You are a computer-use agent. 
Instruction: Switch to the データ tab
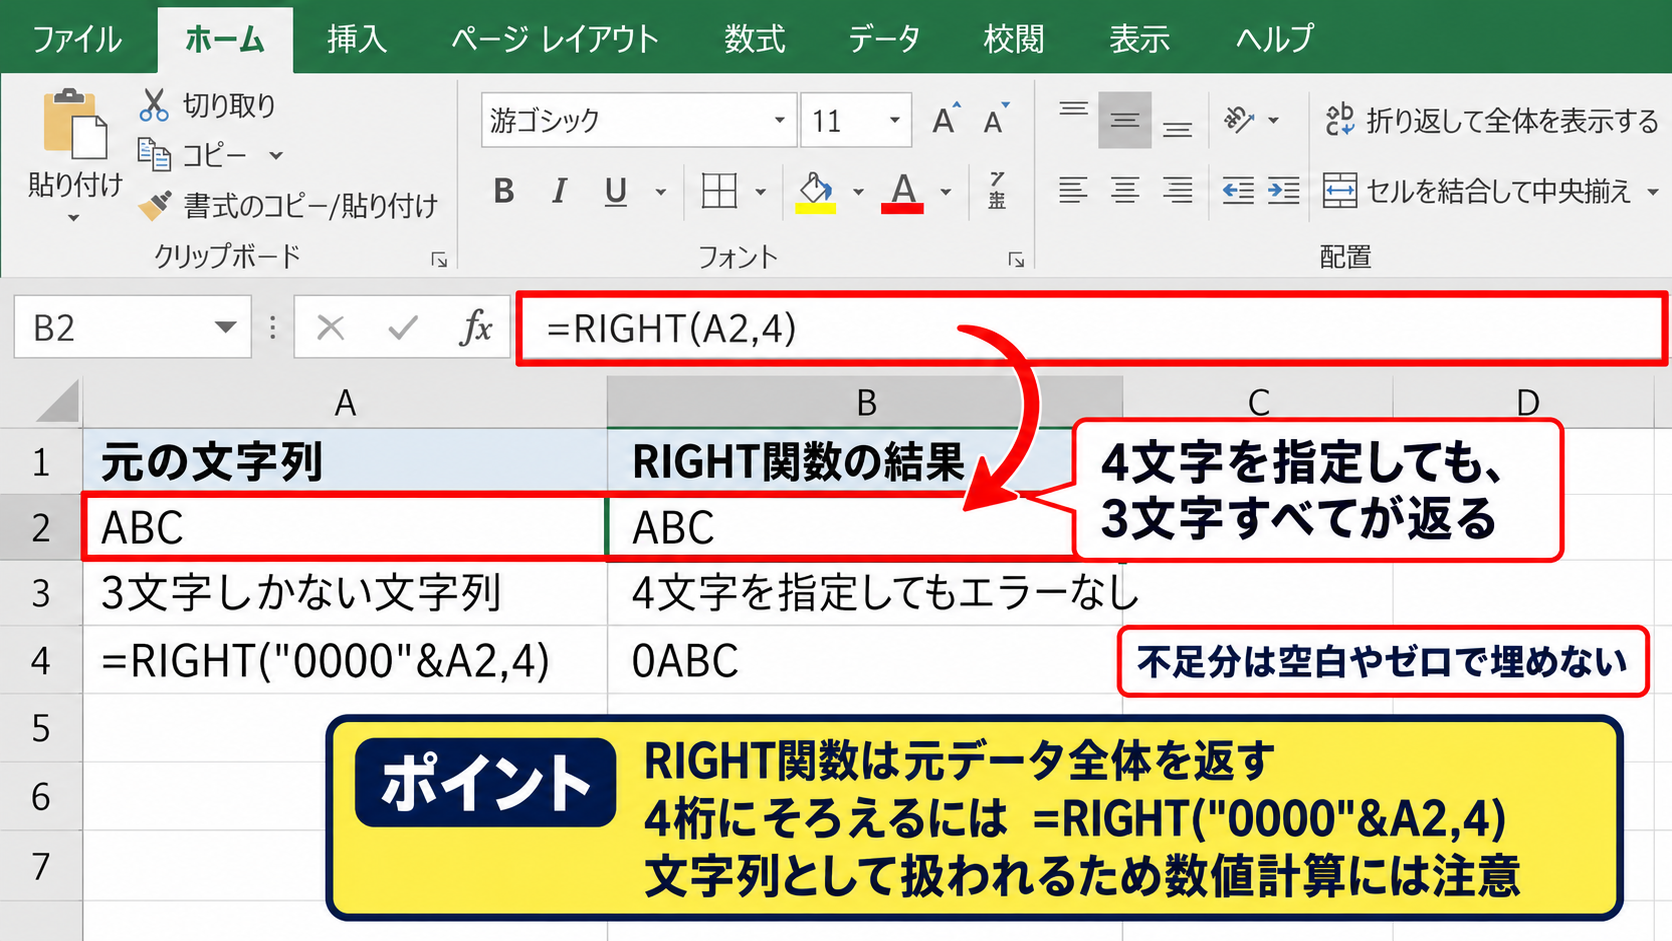coord(884,39)
